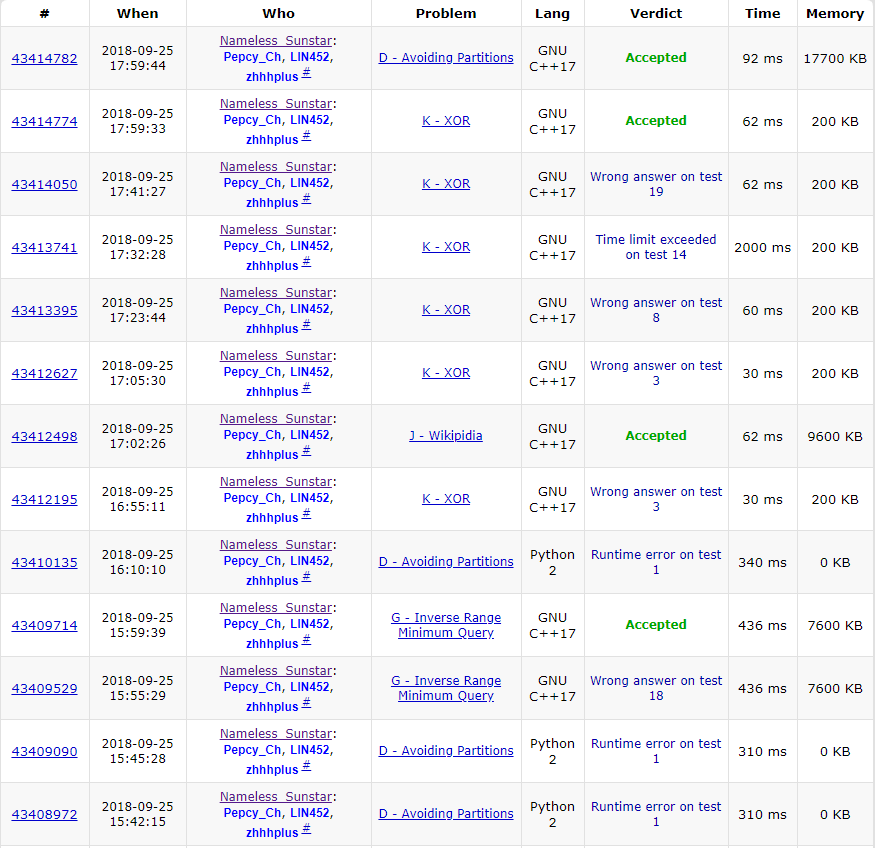
Task: Open zhhhplus profile in the 43412195 row
Action: [272, 518]
